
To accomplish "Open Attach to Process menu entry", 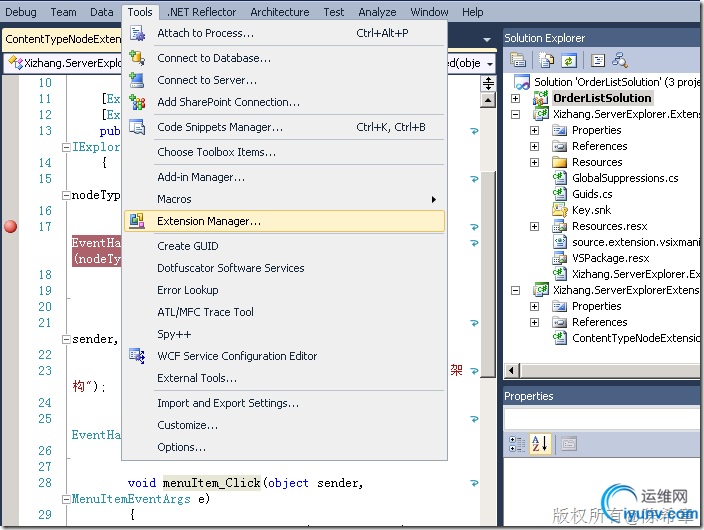I will 285,33.
